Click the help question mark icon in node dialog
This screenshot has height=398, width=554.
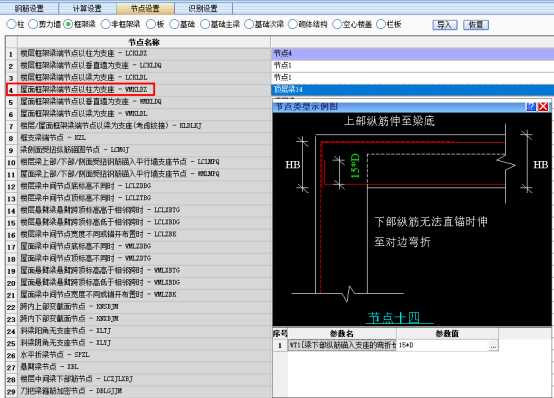coord(531,106)
